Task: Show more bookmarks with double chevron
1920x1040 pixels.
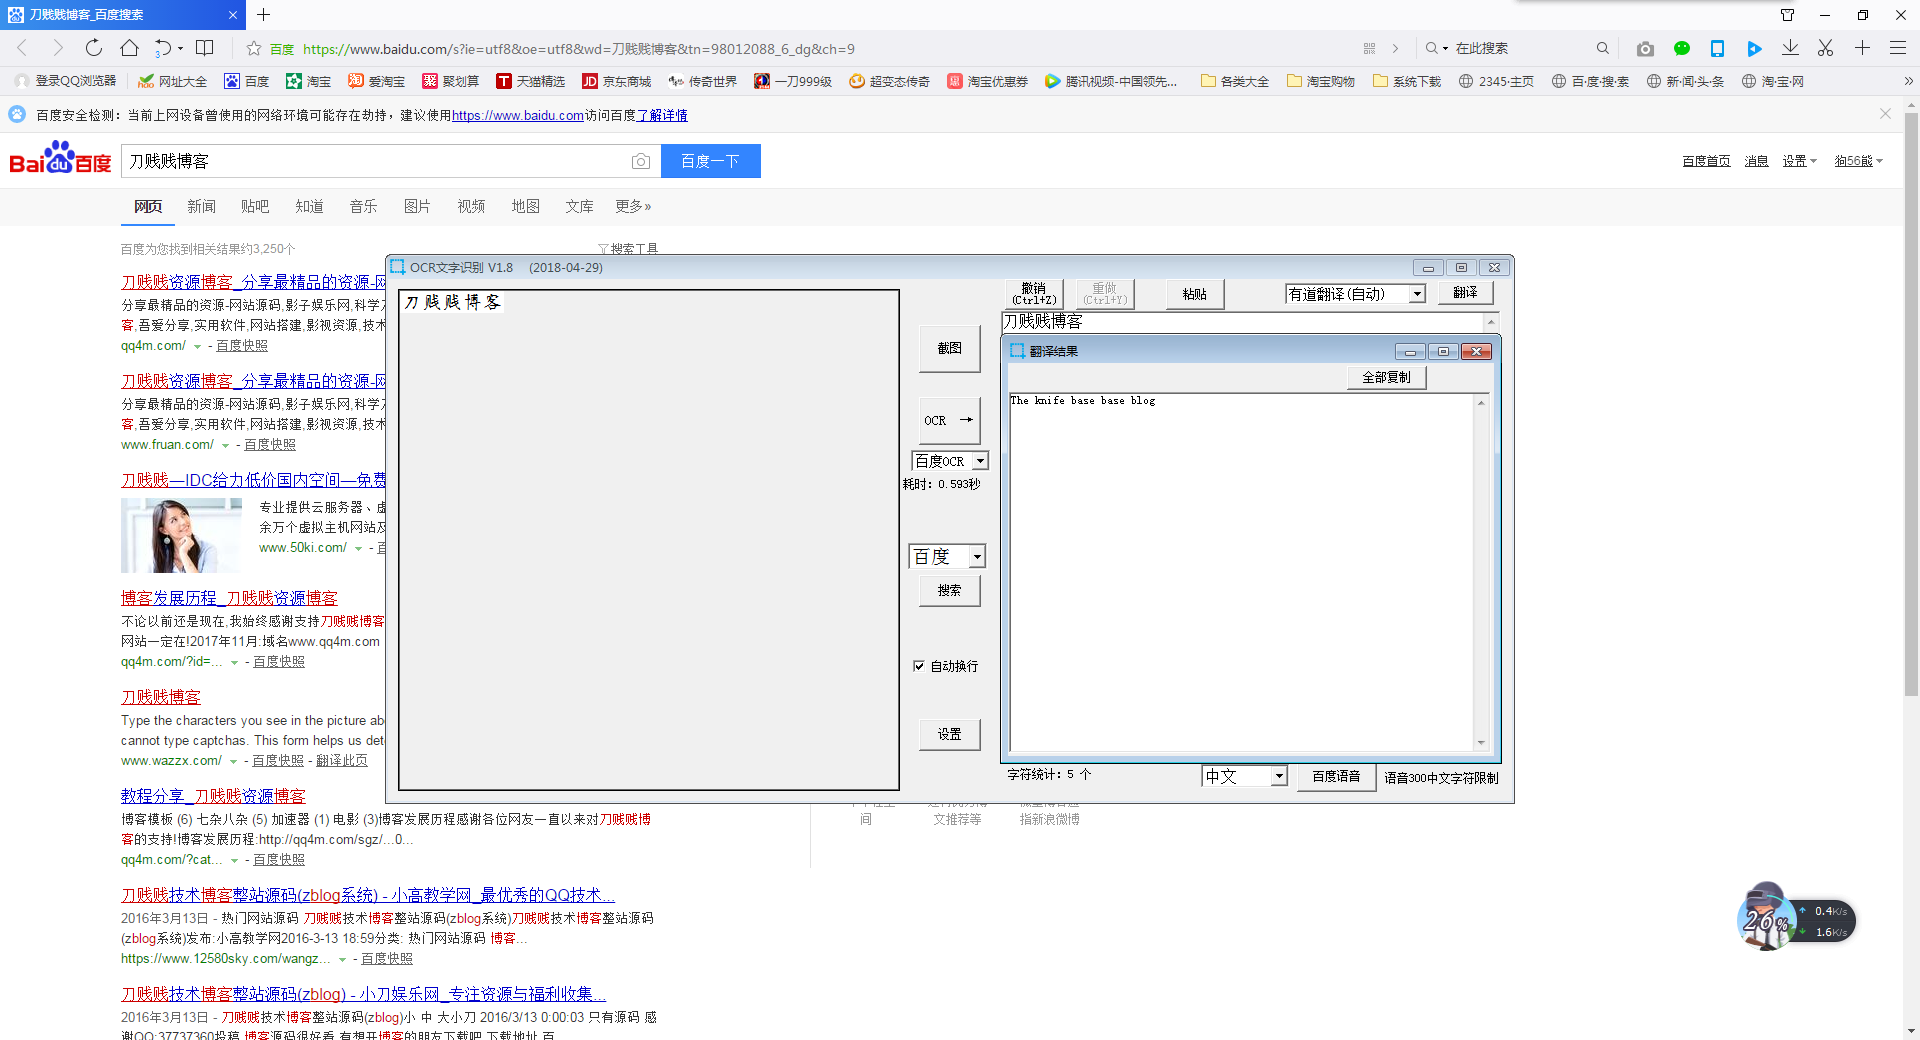Action: pos(1908,81)
